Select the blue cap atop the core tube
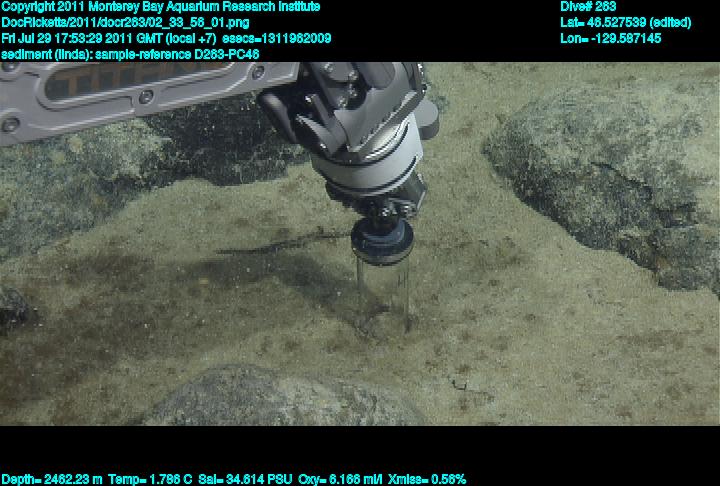Screen dimensions: 720x486 pos(382,240)
